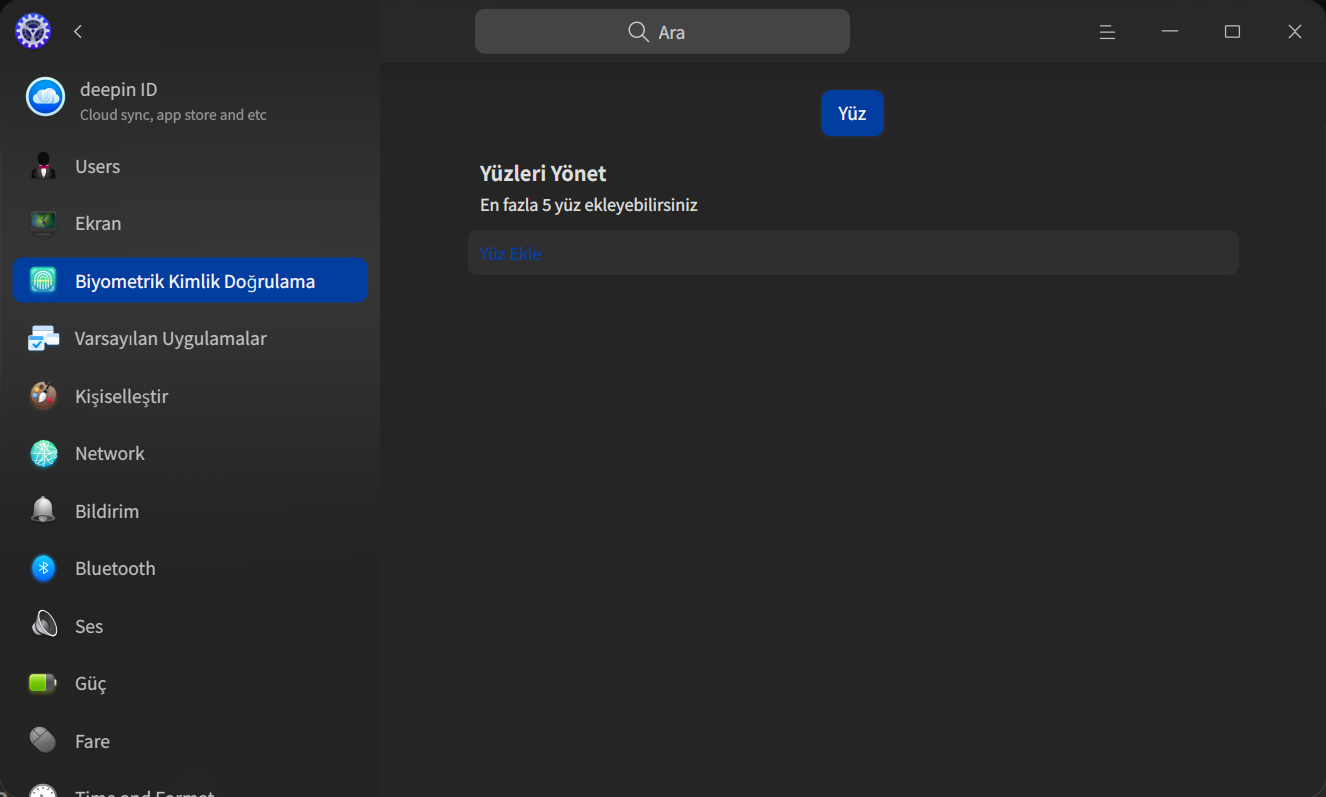Click the Bildirim bell icon
This screenshot has height=797, width=1326.
click(43, 511)
